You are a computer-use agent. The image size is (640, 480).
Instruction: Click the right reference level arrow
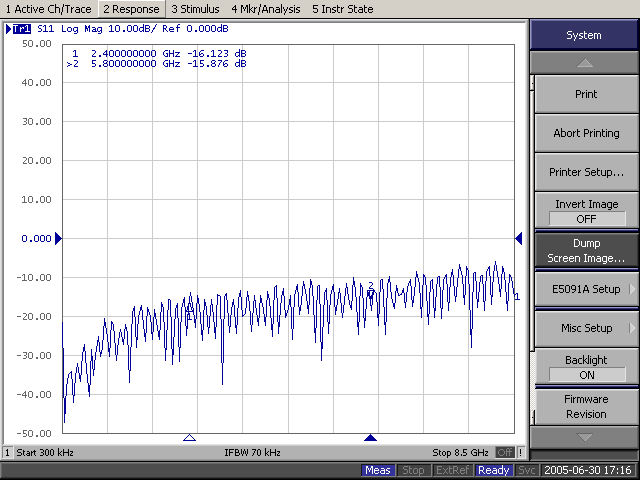(519, 238)
